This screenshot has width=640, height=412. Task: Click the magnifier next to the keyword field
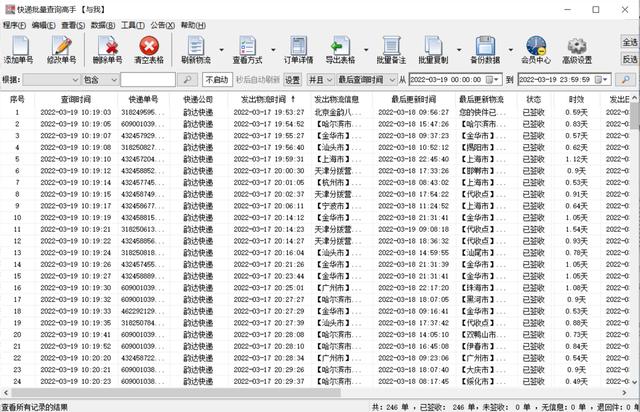coord(187,80)
